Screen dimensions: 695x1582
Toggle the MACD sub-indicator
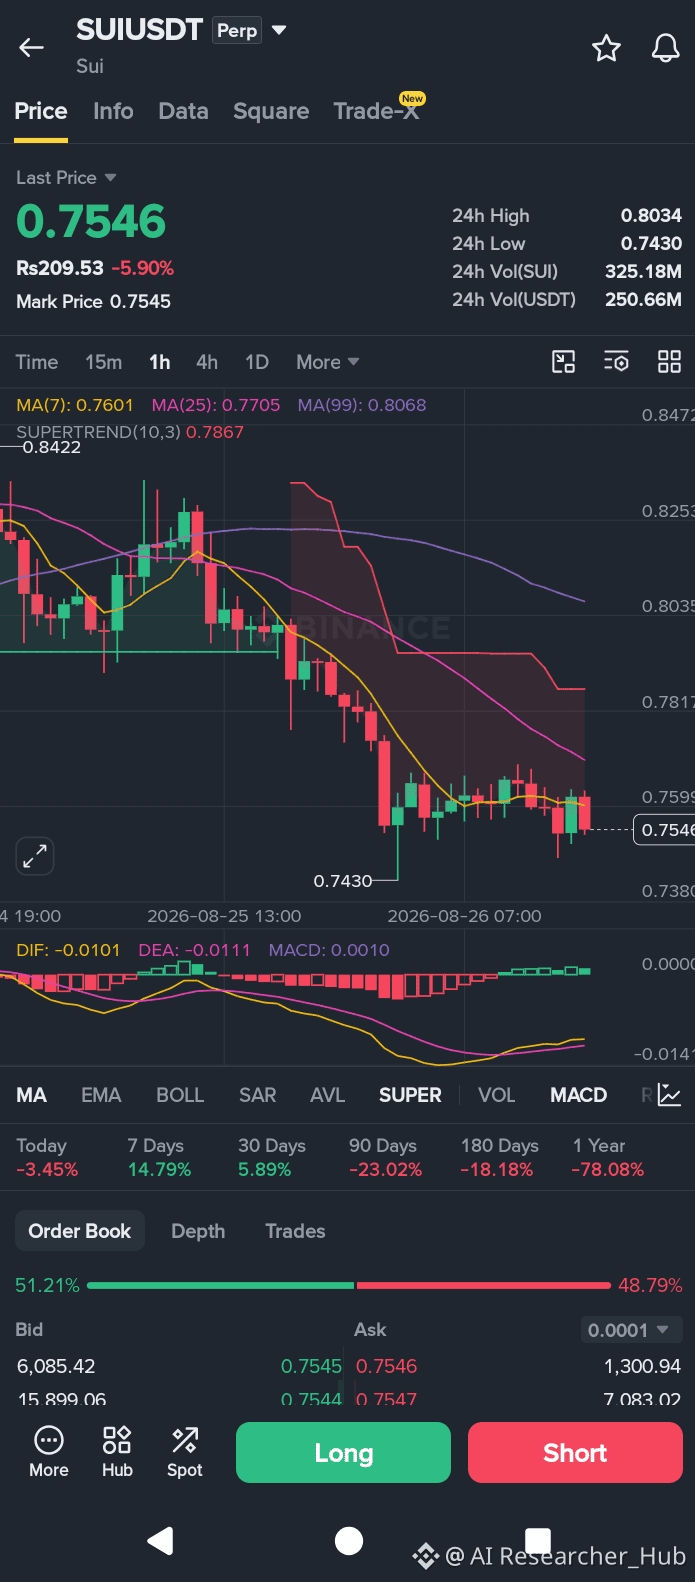tap(578, 1095)
